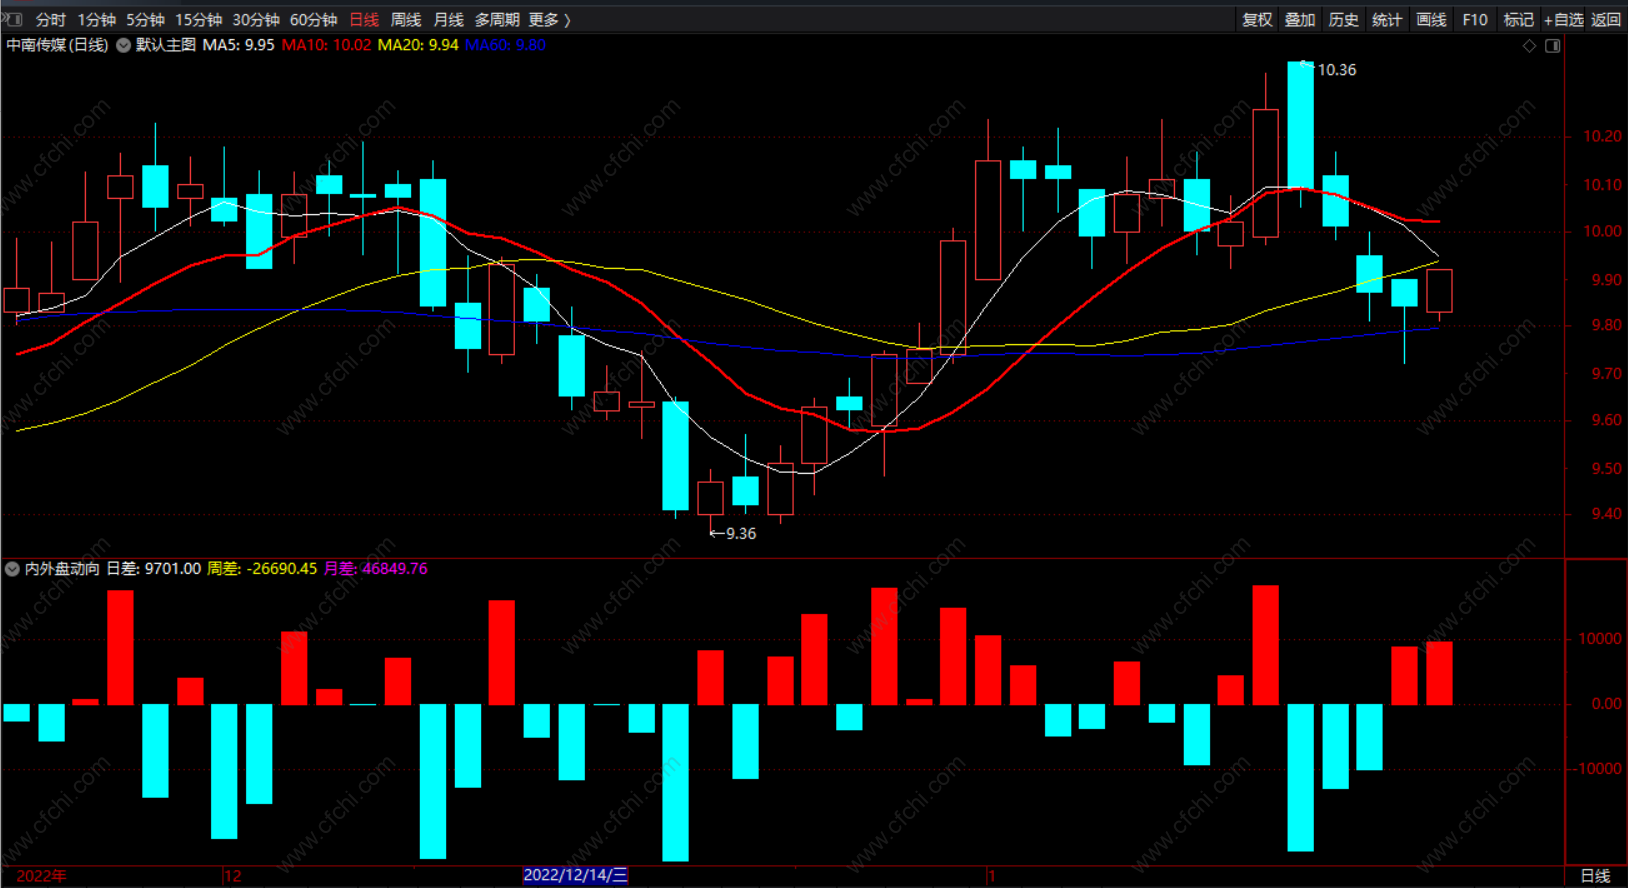This screenshot has height=888, width=1628.
Task: Click the 默认主图 main chart label
Action: 166,45
